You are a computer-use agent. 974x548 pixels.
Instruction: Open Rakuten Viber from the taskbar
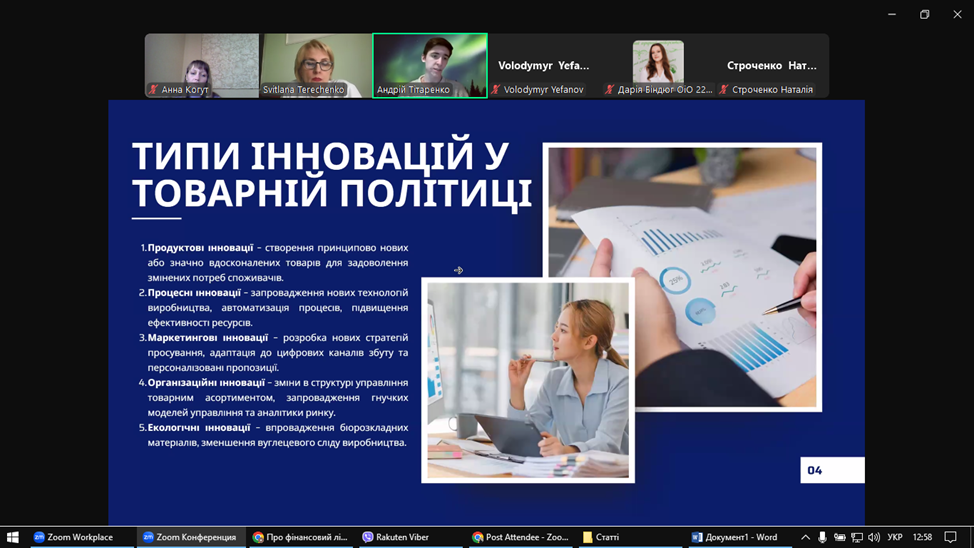396,537
